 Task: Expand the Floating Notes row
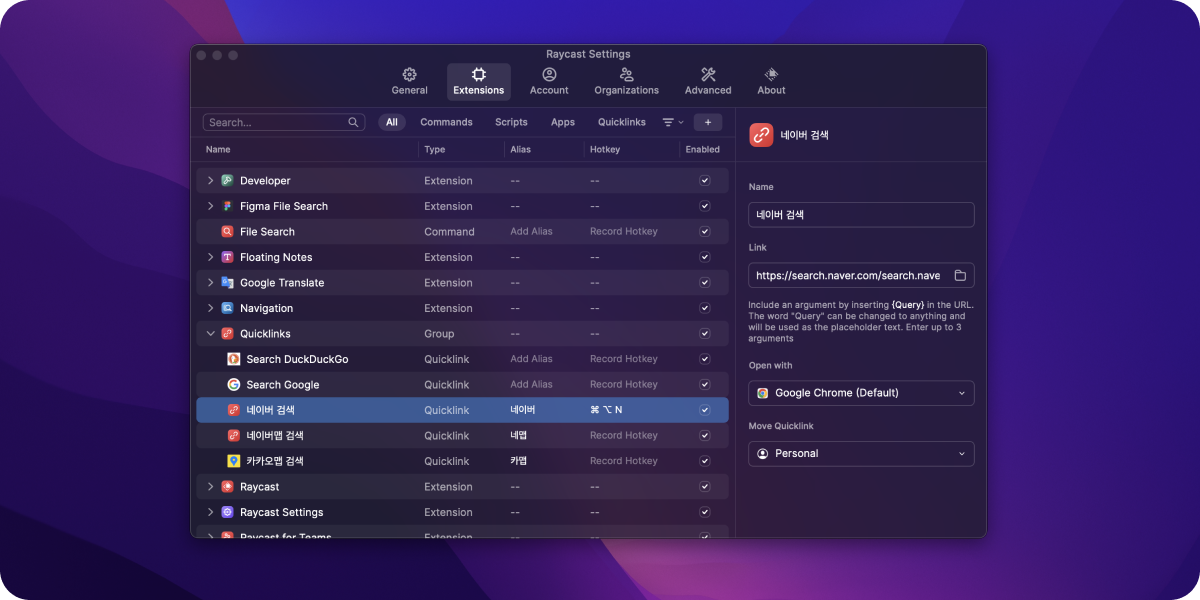(210, 257)
